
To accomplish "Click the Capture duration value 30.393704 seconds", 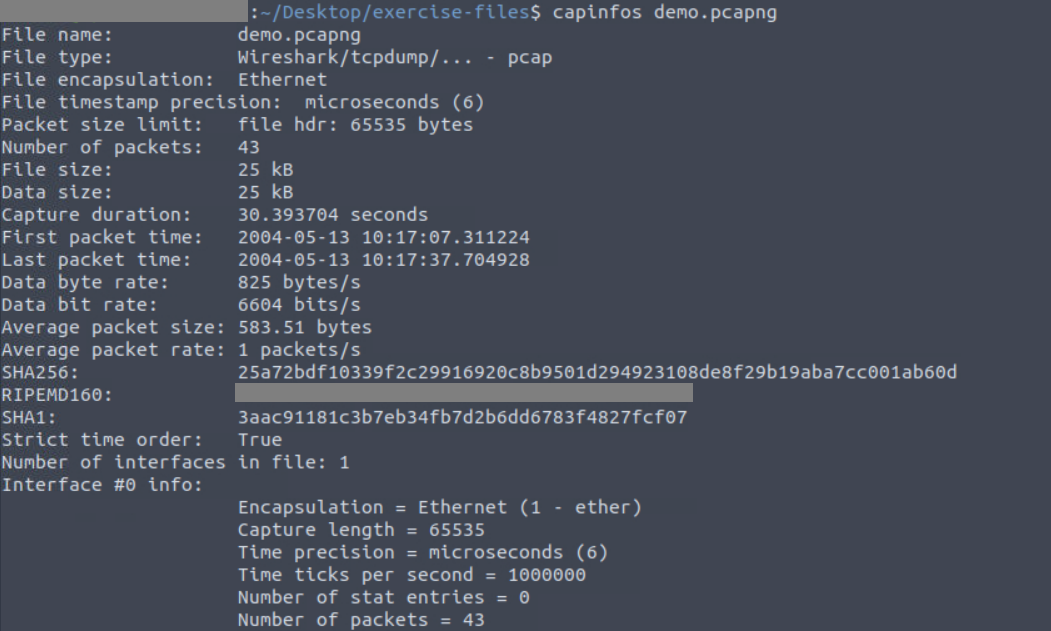I will pos(332,215).
